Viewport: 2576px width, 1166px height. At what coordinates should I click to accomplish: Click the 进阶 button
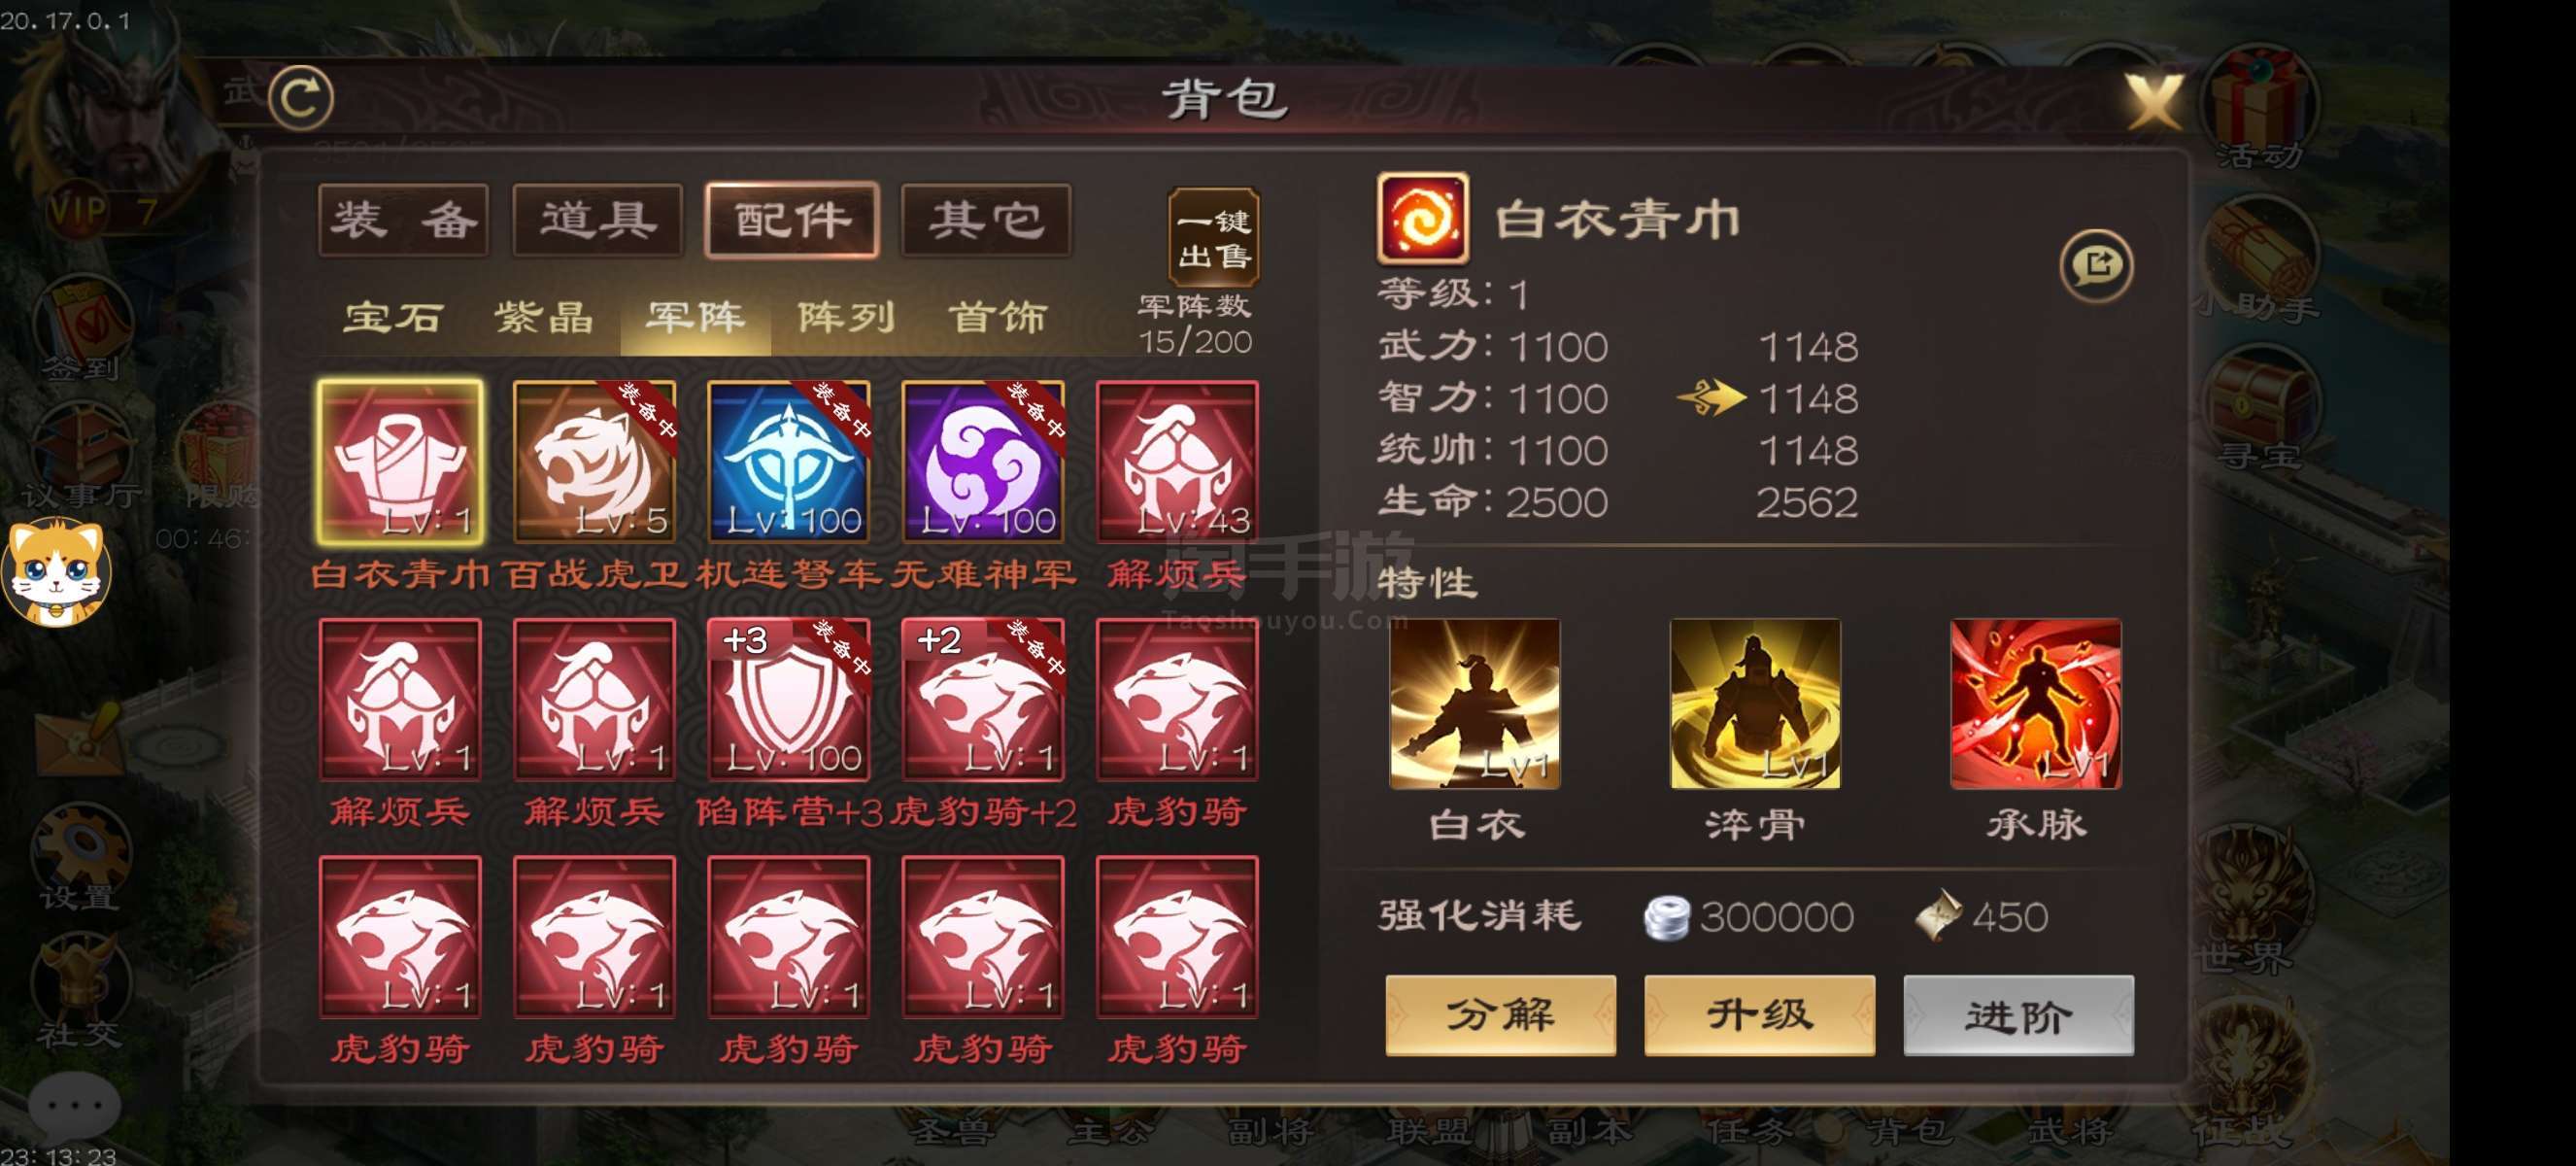[2019, 1016]
